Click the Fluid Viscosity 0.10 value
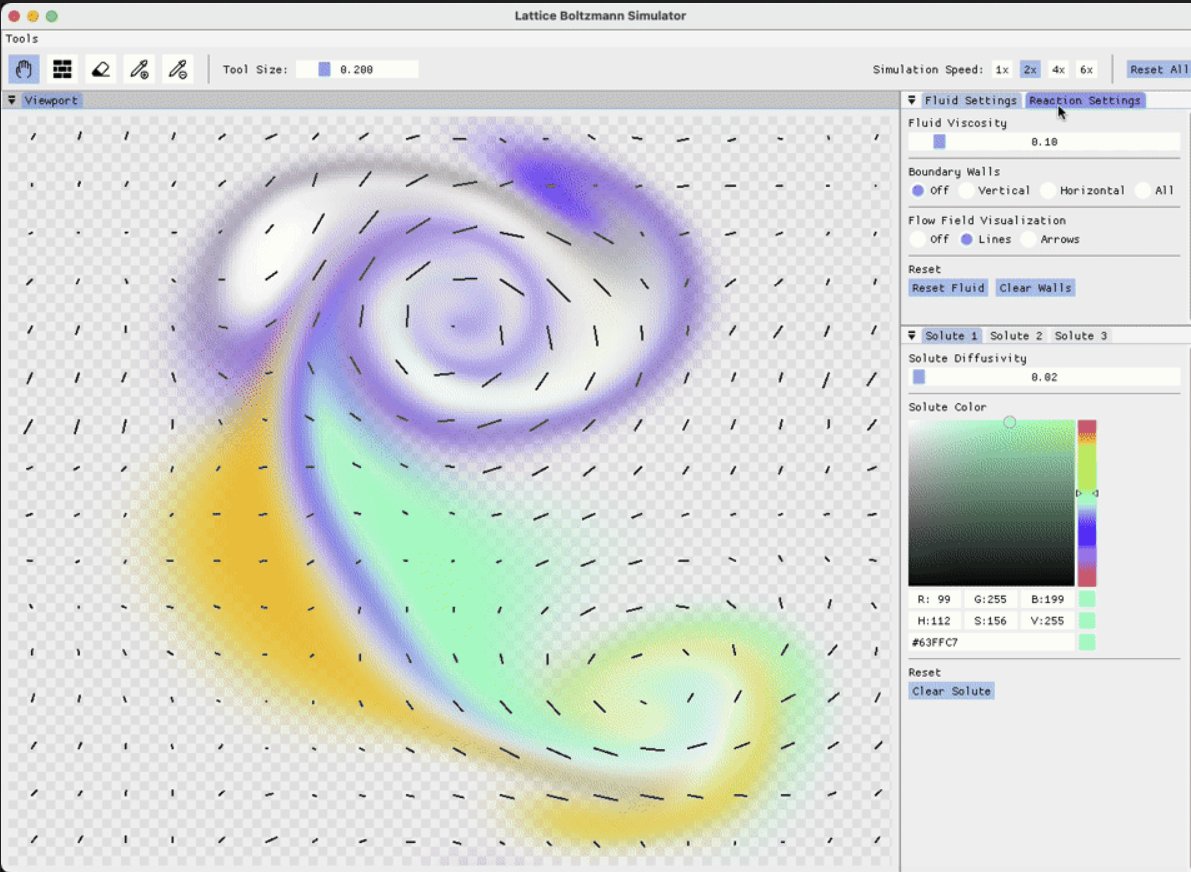This screenshot has width=1191, height=872. [x=1044, y=141]
